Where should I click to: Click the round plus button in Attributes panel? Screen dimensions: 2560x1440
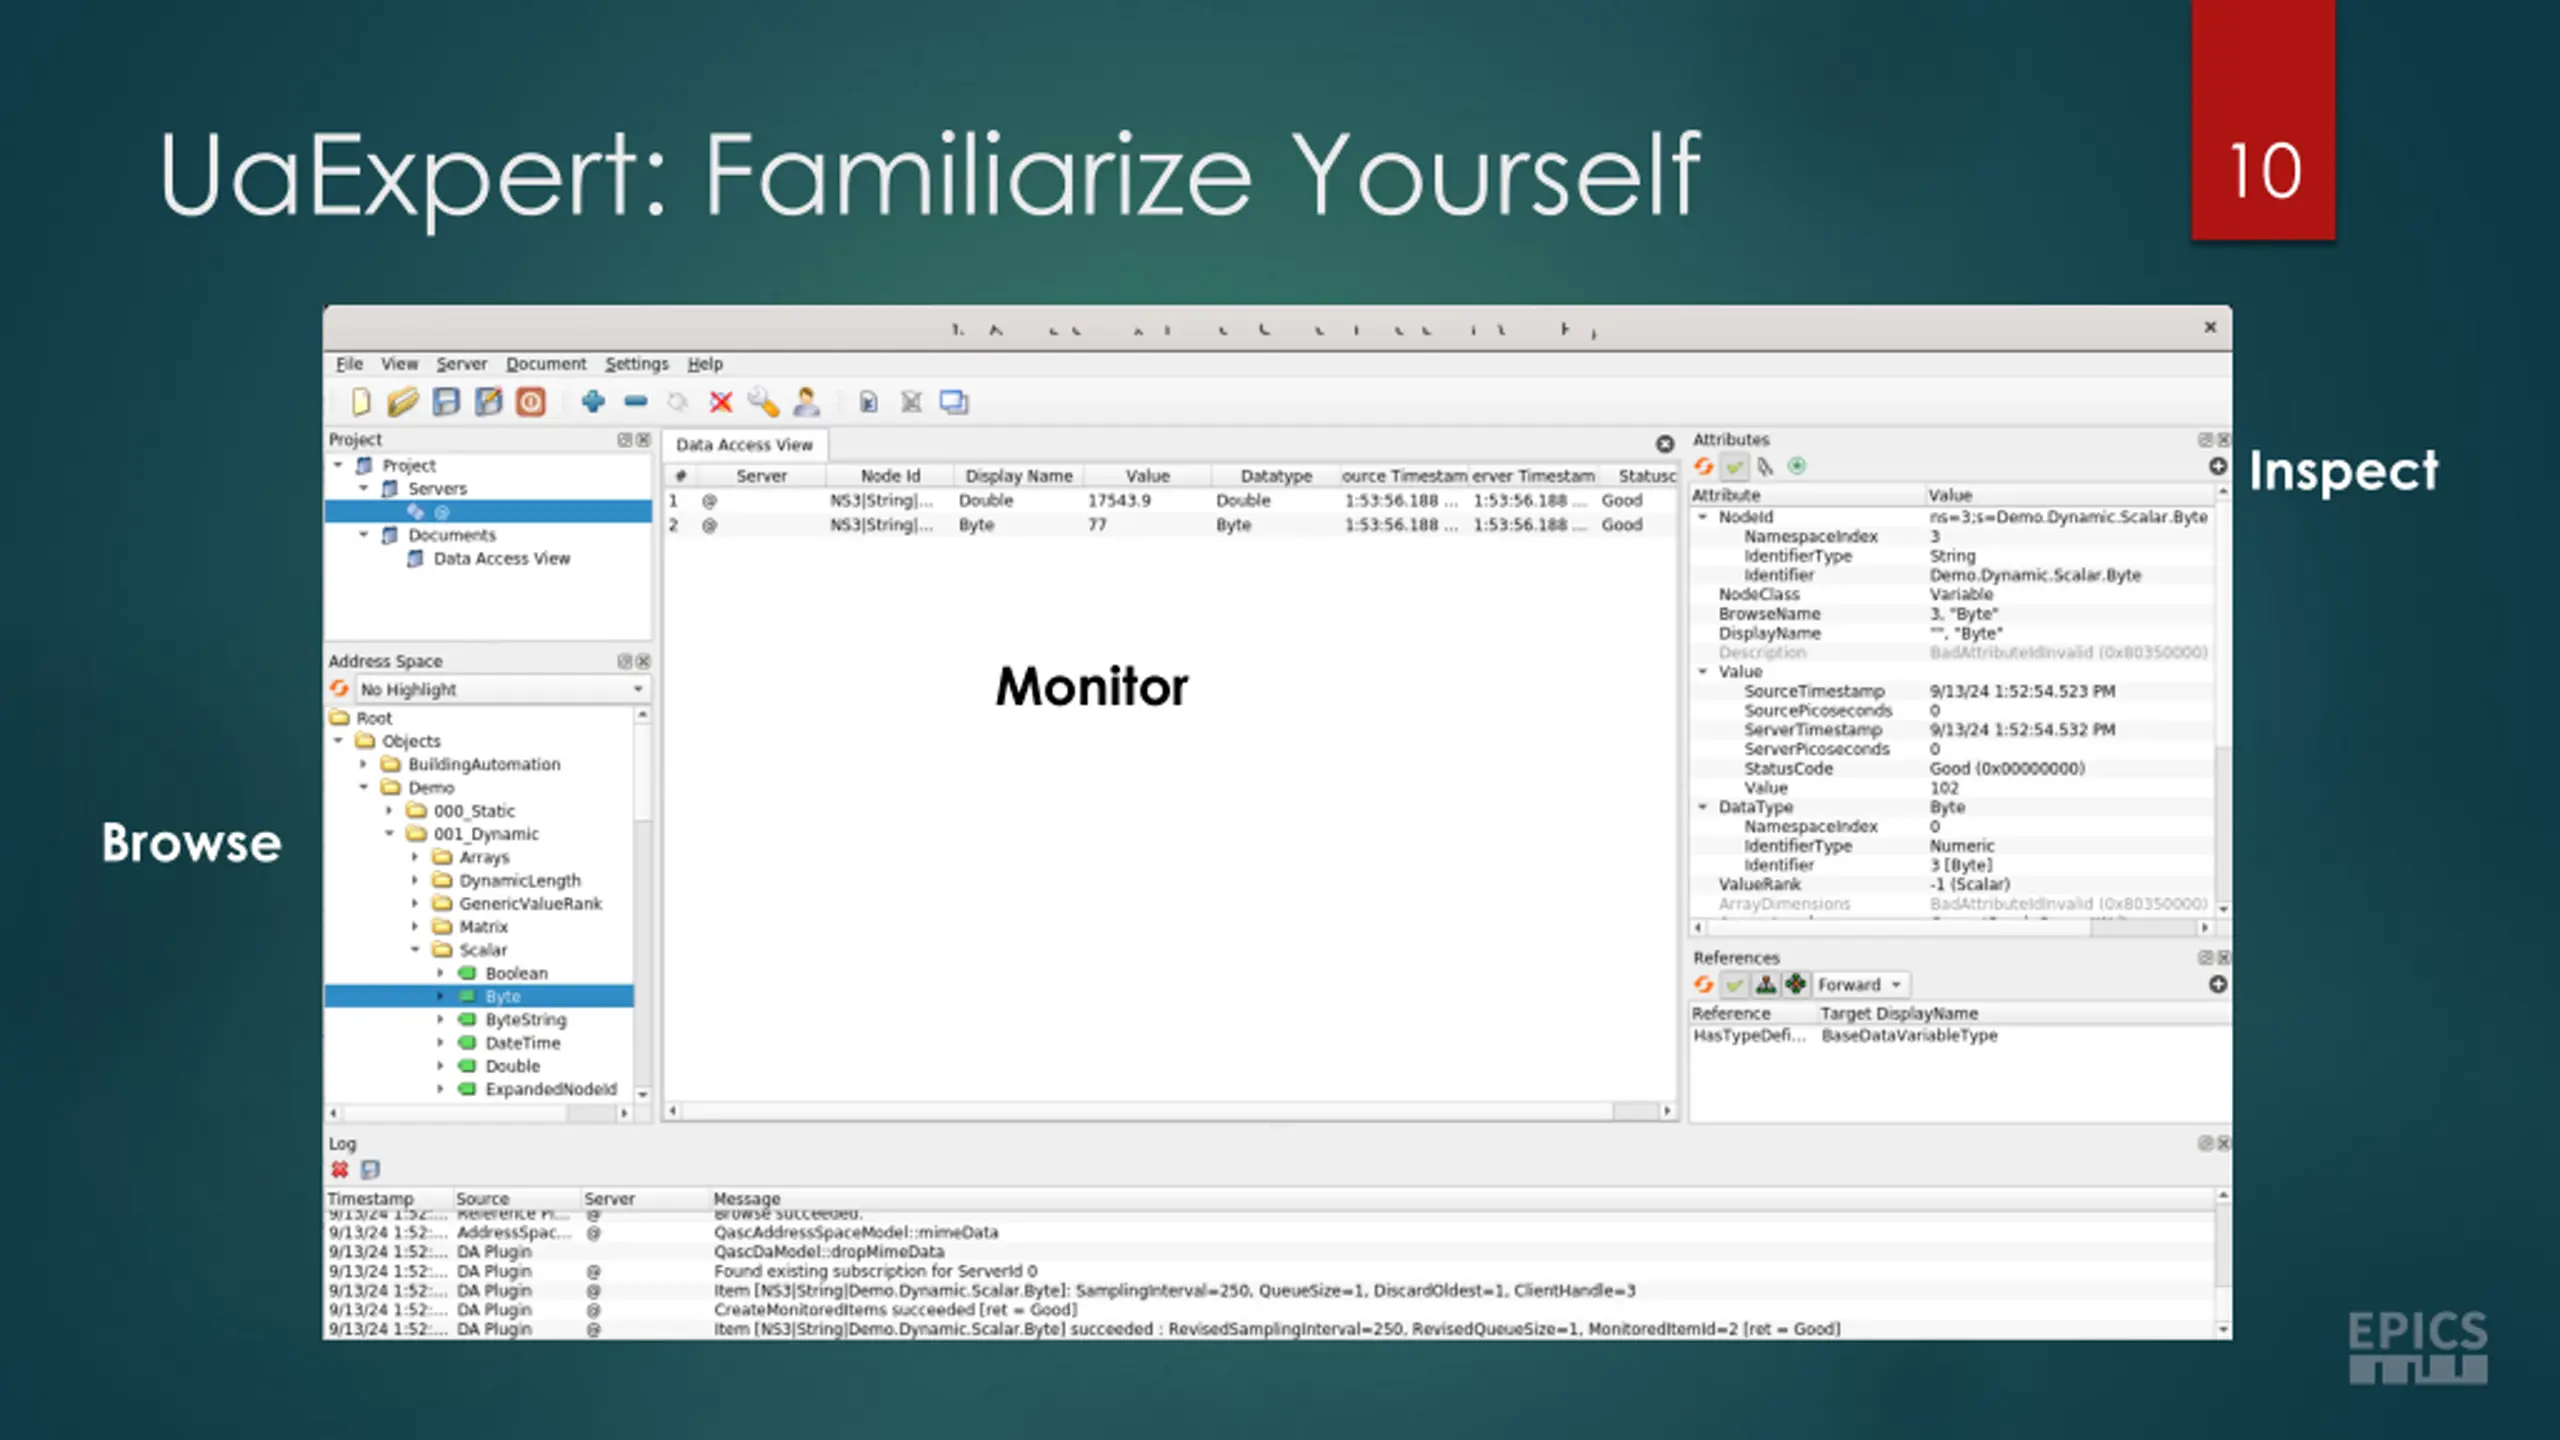2217,466
